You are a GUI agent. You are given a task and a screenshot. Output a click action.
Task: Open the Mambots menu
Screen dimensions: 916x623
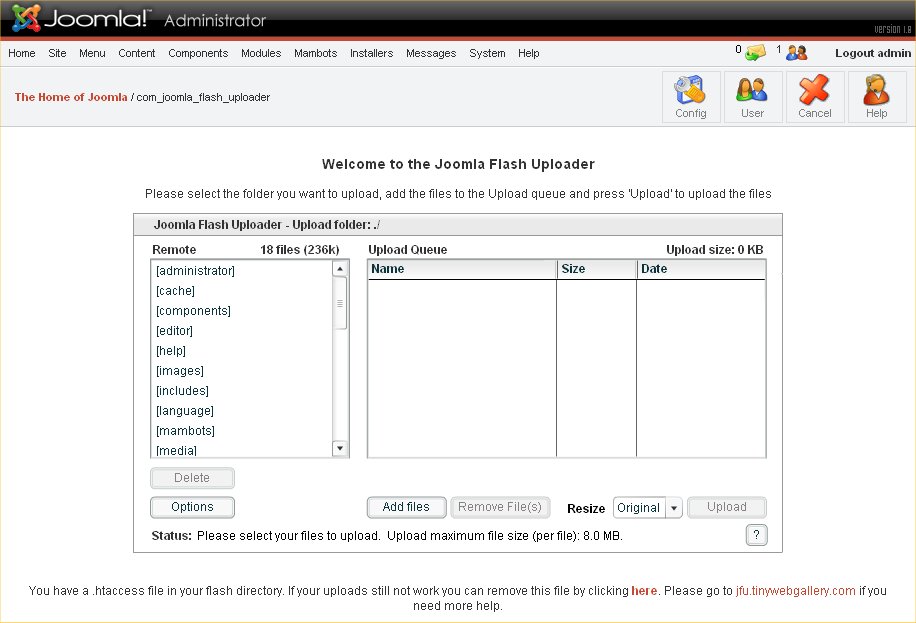[315, 53]
